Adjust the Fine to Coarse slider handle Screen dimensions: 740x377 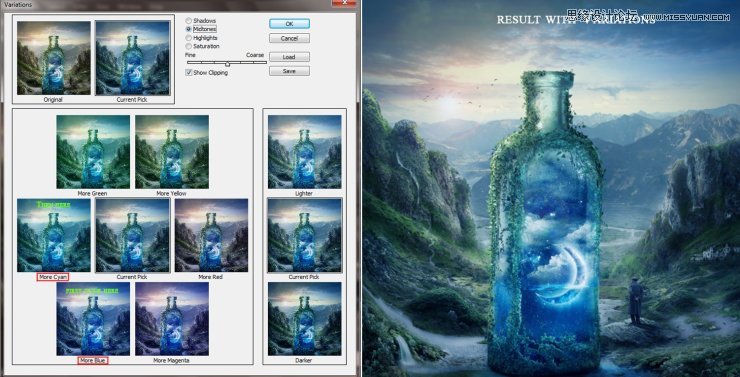227,63
